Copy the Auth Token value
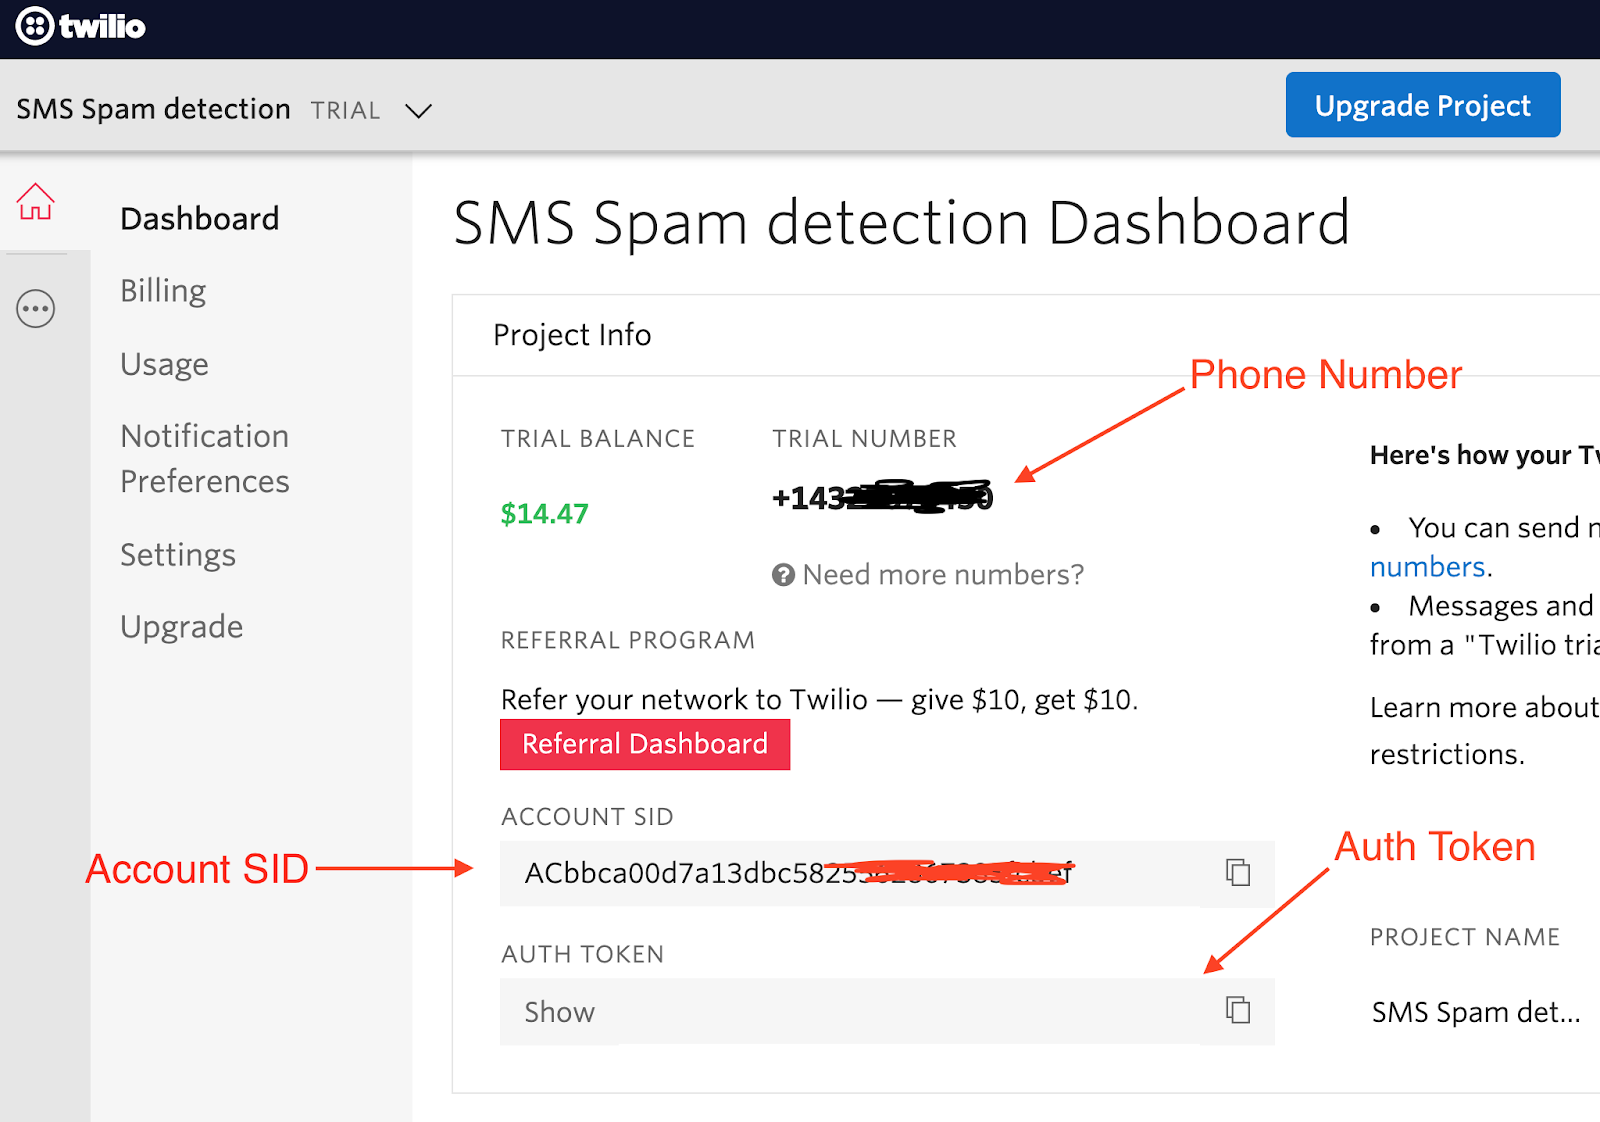The image size is (1600, 1122). tap(1238, 1010)
